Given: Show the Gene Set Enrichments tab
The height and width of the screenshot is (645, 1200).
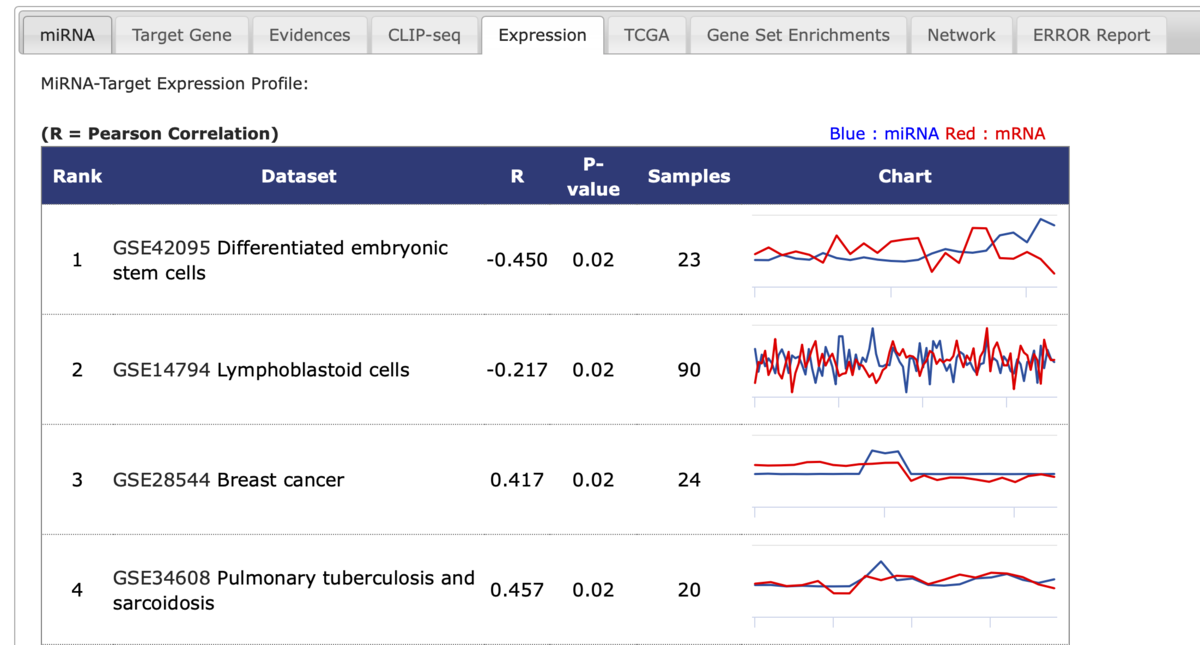Looking at the screenshot, I should tap(797, 35).
